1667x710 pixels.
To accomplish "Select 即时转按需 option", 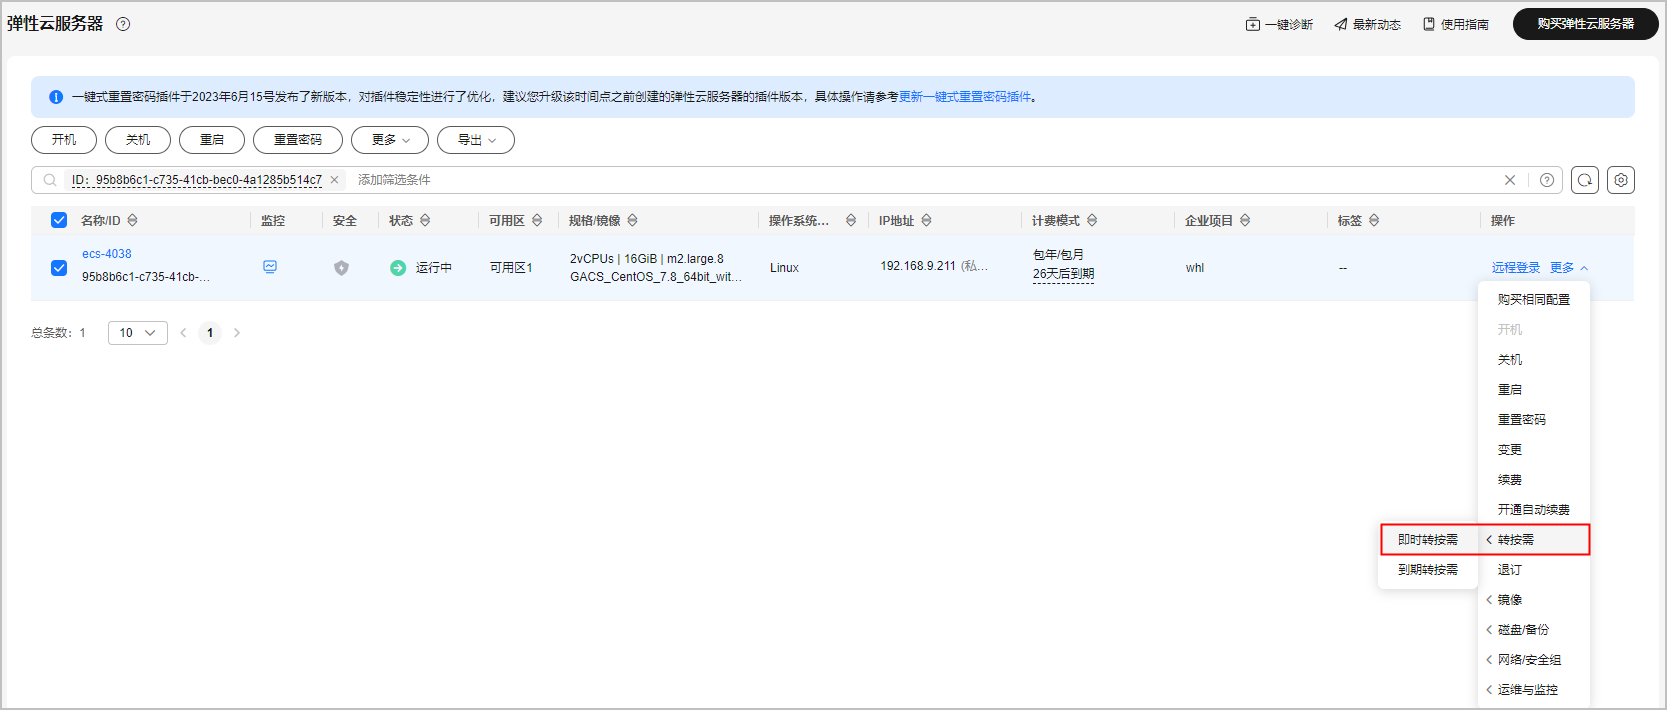I will (x=1428, y=540).
